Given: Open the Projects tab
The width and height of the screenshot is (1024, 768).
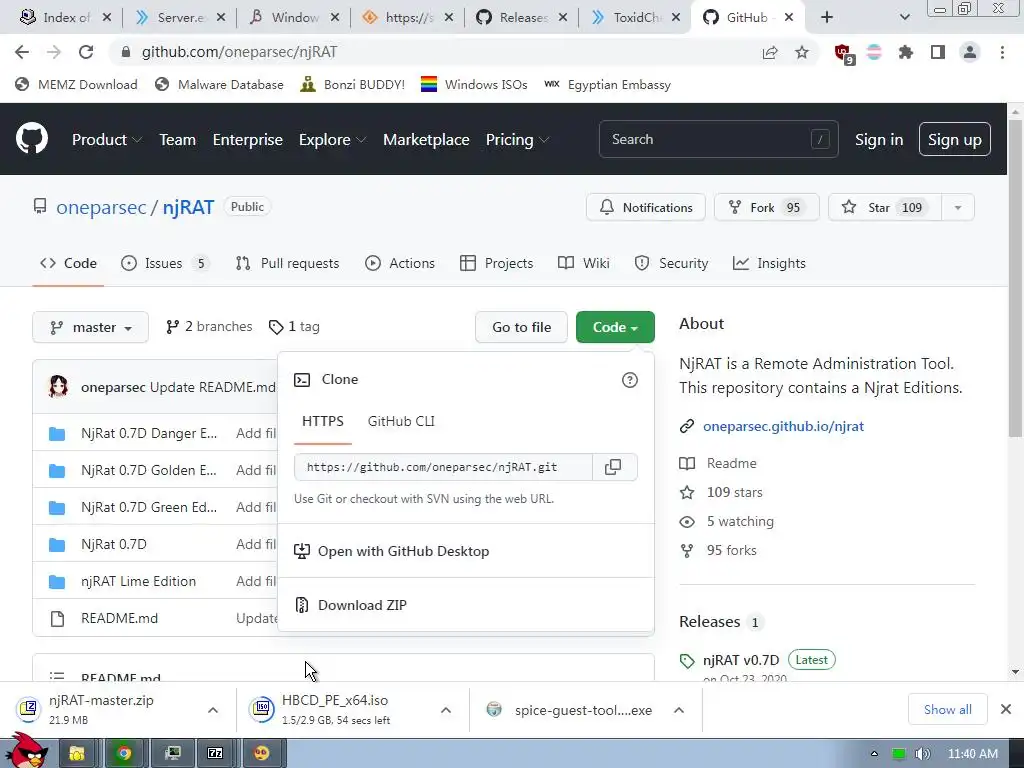Looking at the screenshot, I should (497, 263).
